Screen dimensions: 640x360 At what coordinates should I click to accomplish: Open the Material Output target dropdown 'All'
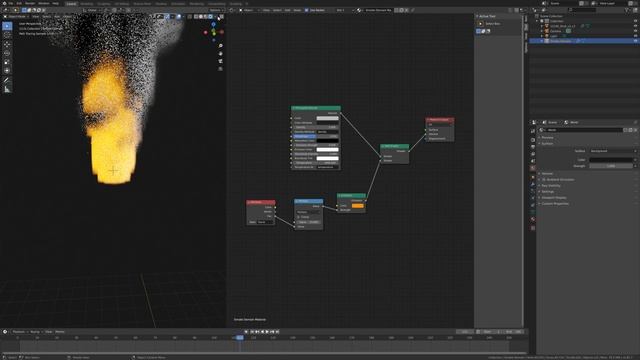click(x=440, y=124)
